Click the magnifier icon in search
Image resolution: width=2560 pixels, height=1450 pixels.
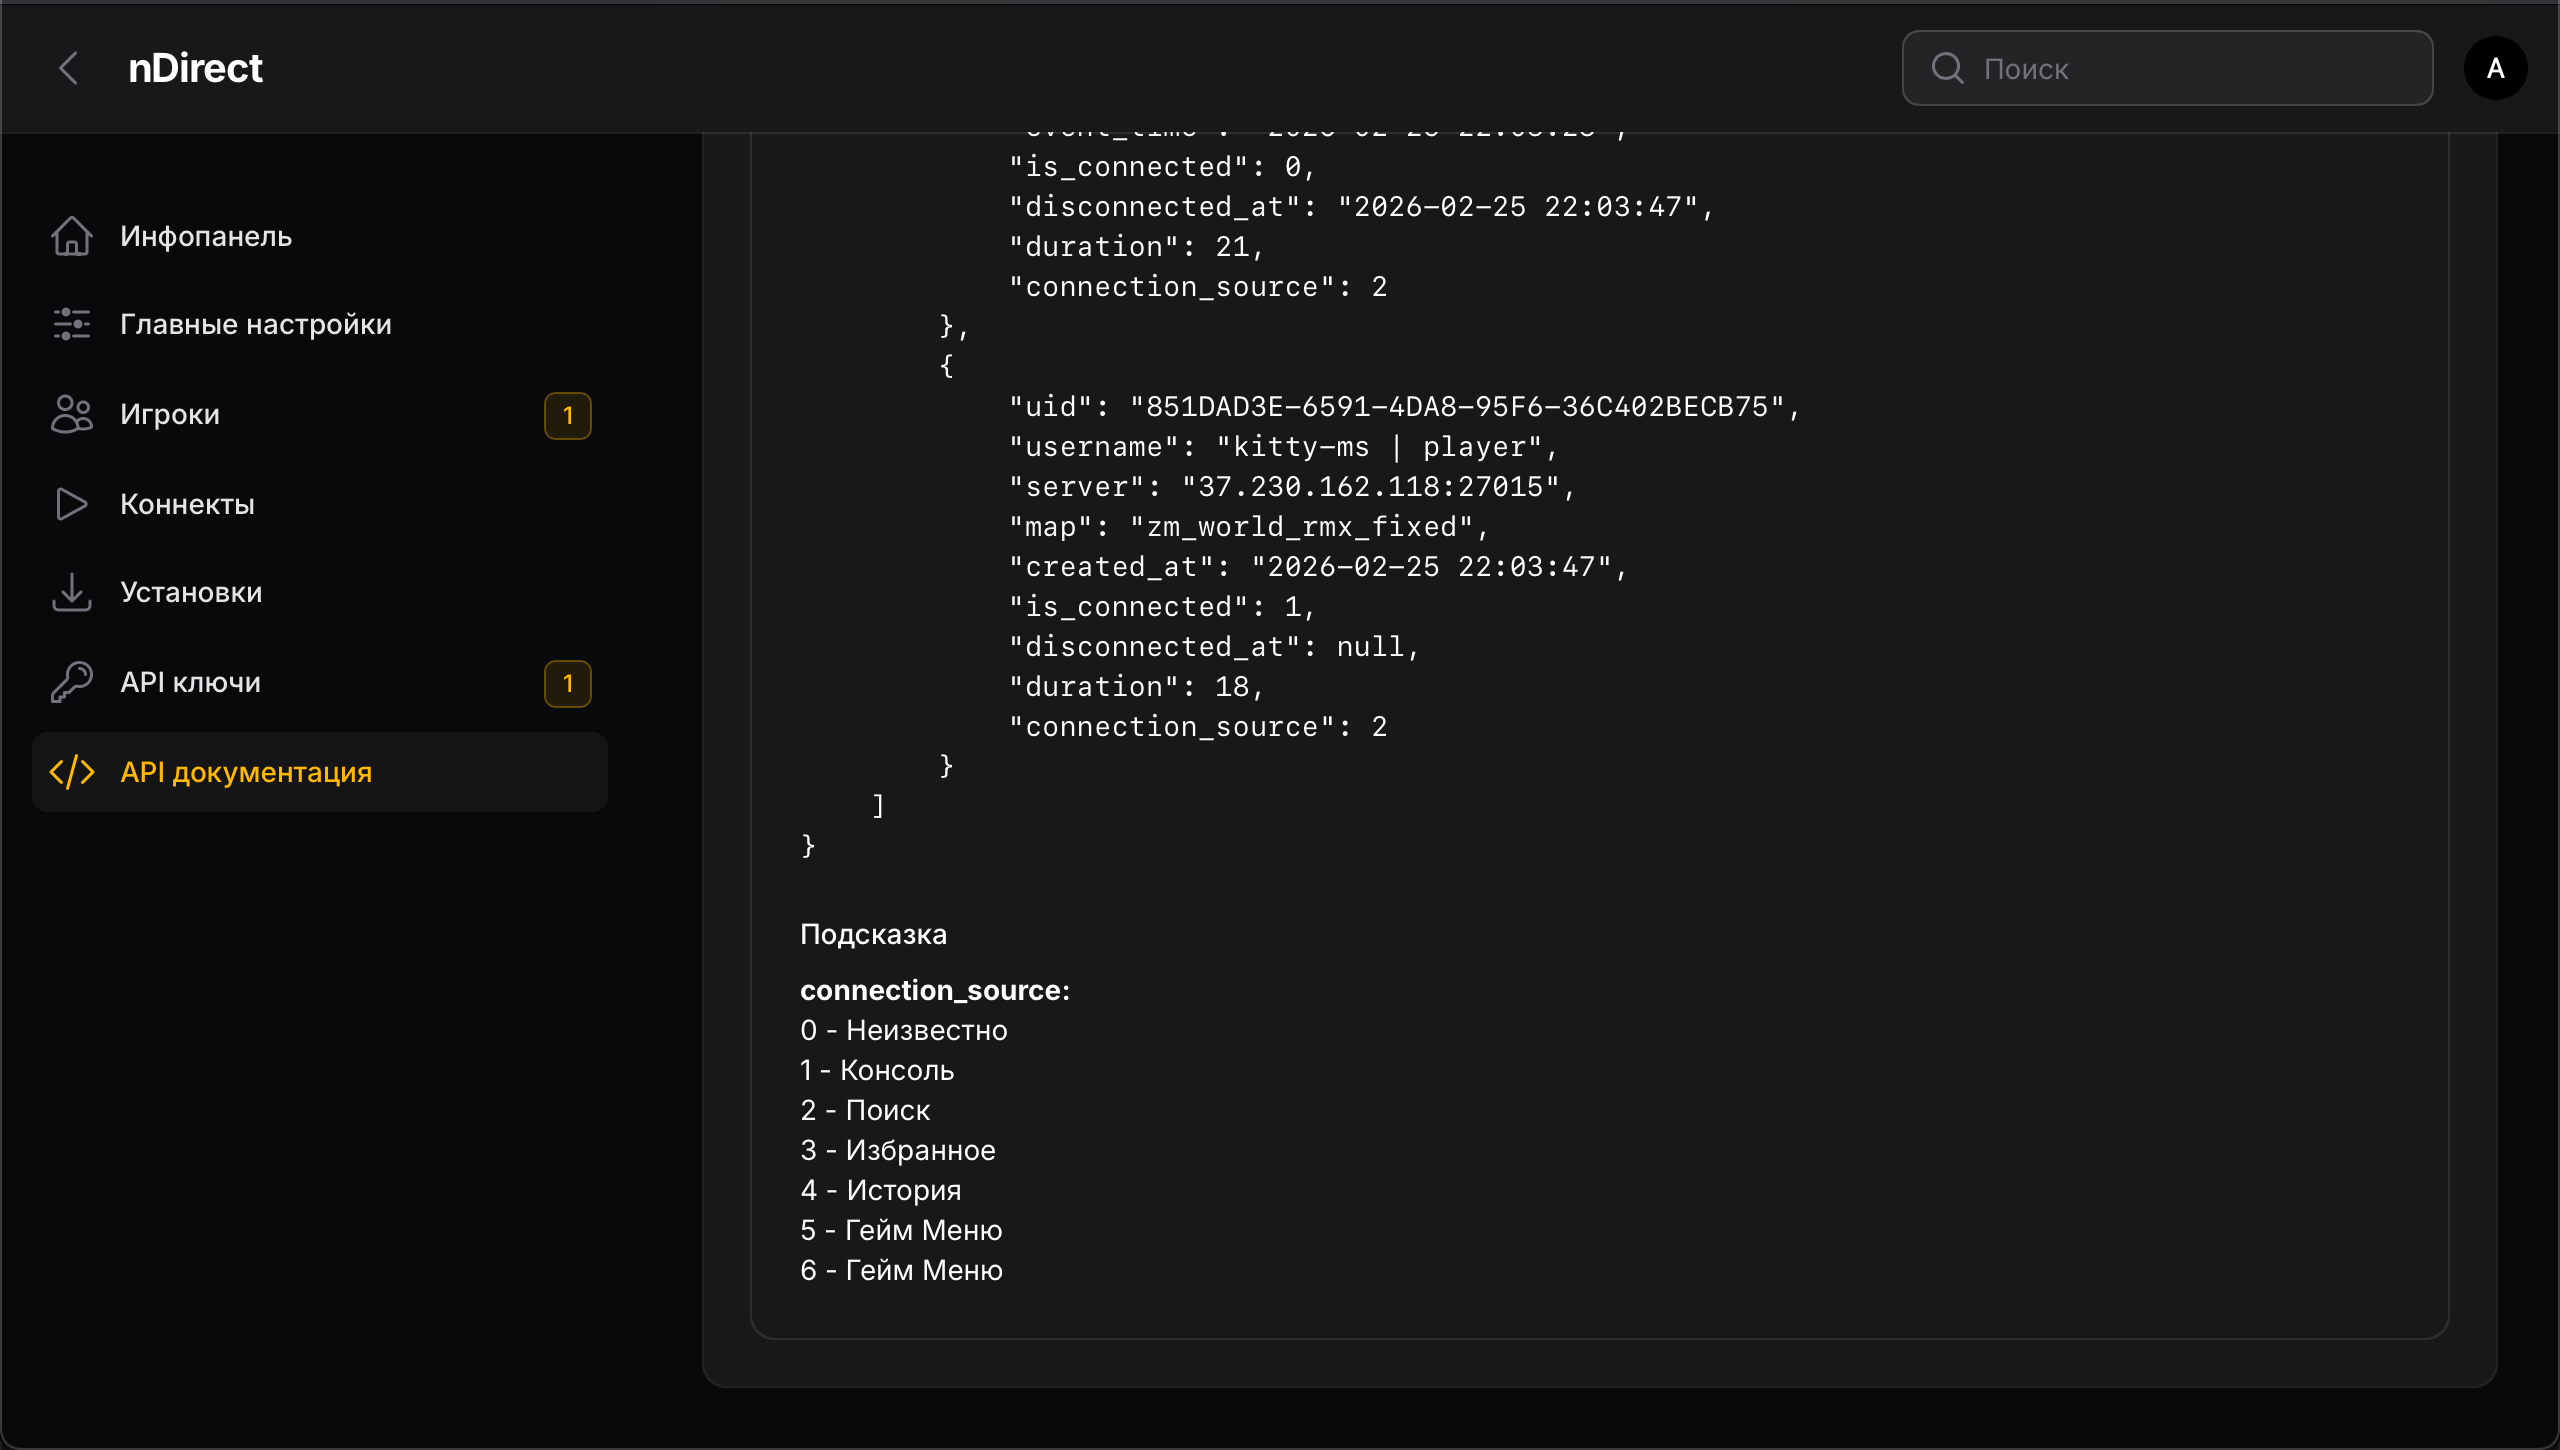[1947, 68]
